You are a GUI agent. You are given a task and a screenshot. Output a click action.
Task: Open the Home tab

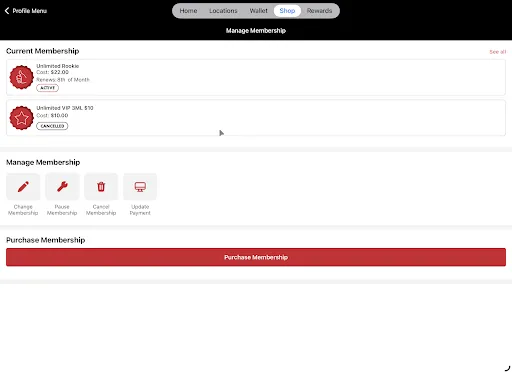(188, 11)
